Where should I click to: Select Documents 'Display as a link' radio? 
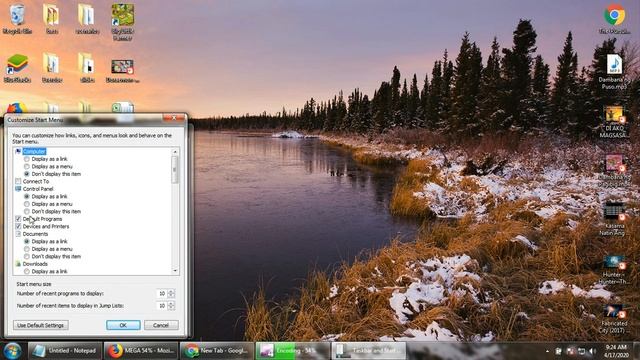tap(27, 241)
